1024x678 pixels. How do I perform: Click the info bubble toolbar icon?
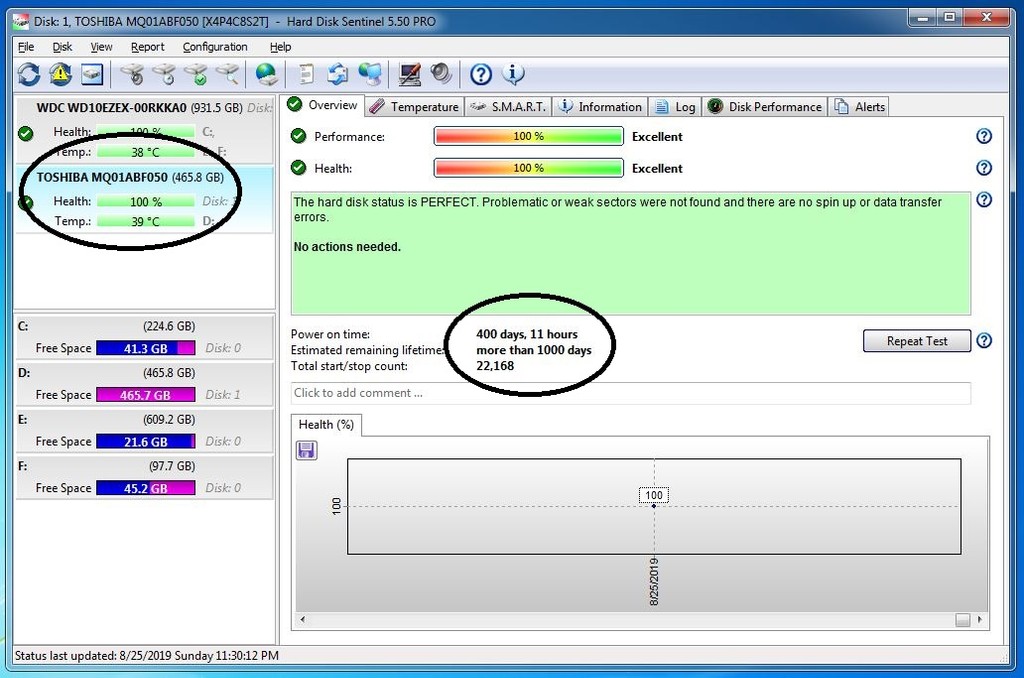pyautogui.click(x=513, y=74)
